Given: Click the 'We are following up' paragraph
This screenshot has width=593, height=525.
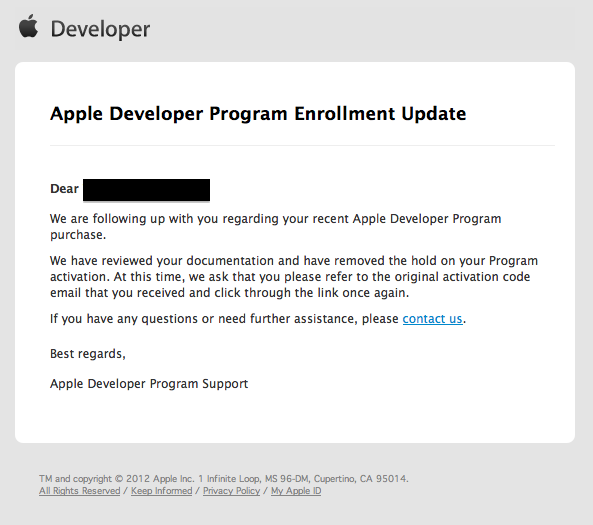Looking at the screenshot, I should click(276, 227).
